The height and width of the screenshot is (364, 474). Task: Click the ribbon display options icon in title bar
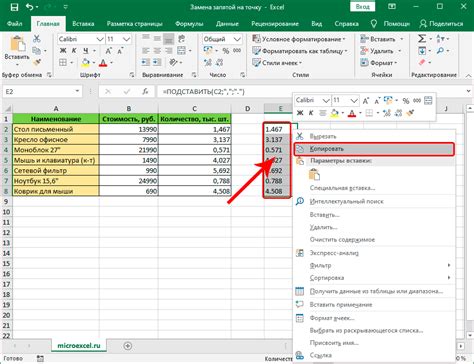pyautogui.click(x=392, y=7)
